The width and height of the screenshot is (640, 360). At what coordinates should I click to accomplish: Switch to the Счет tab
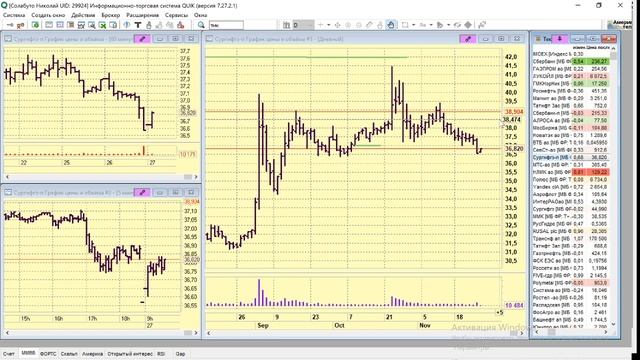click(x=9, y=354)
